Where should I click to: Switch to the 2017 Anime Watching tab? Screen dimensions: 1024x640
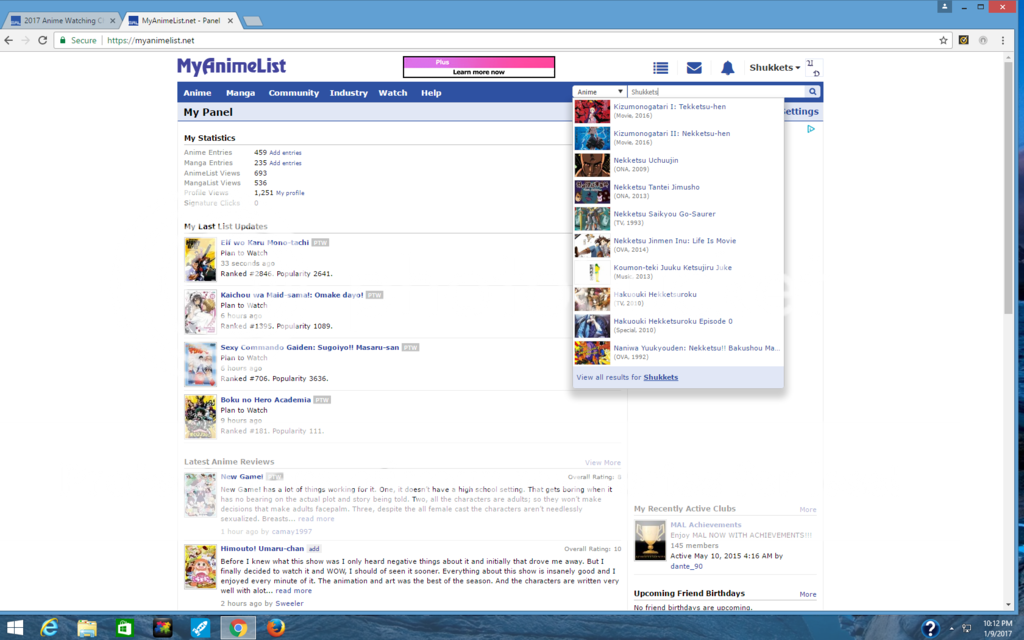pos(62,20)
